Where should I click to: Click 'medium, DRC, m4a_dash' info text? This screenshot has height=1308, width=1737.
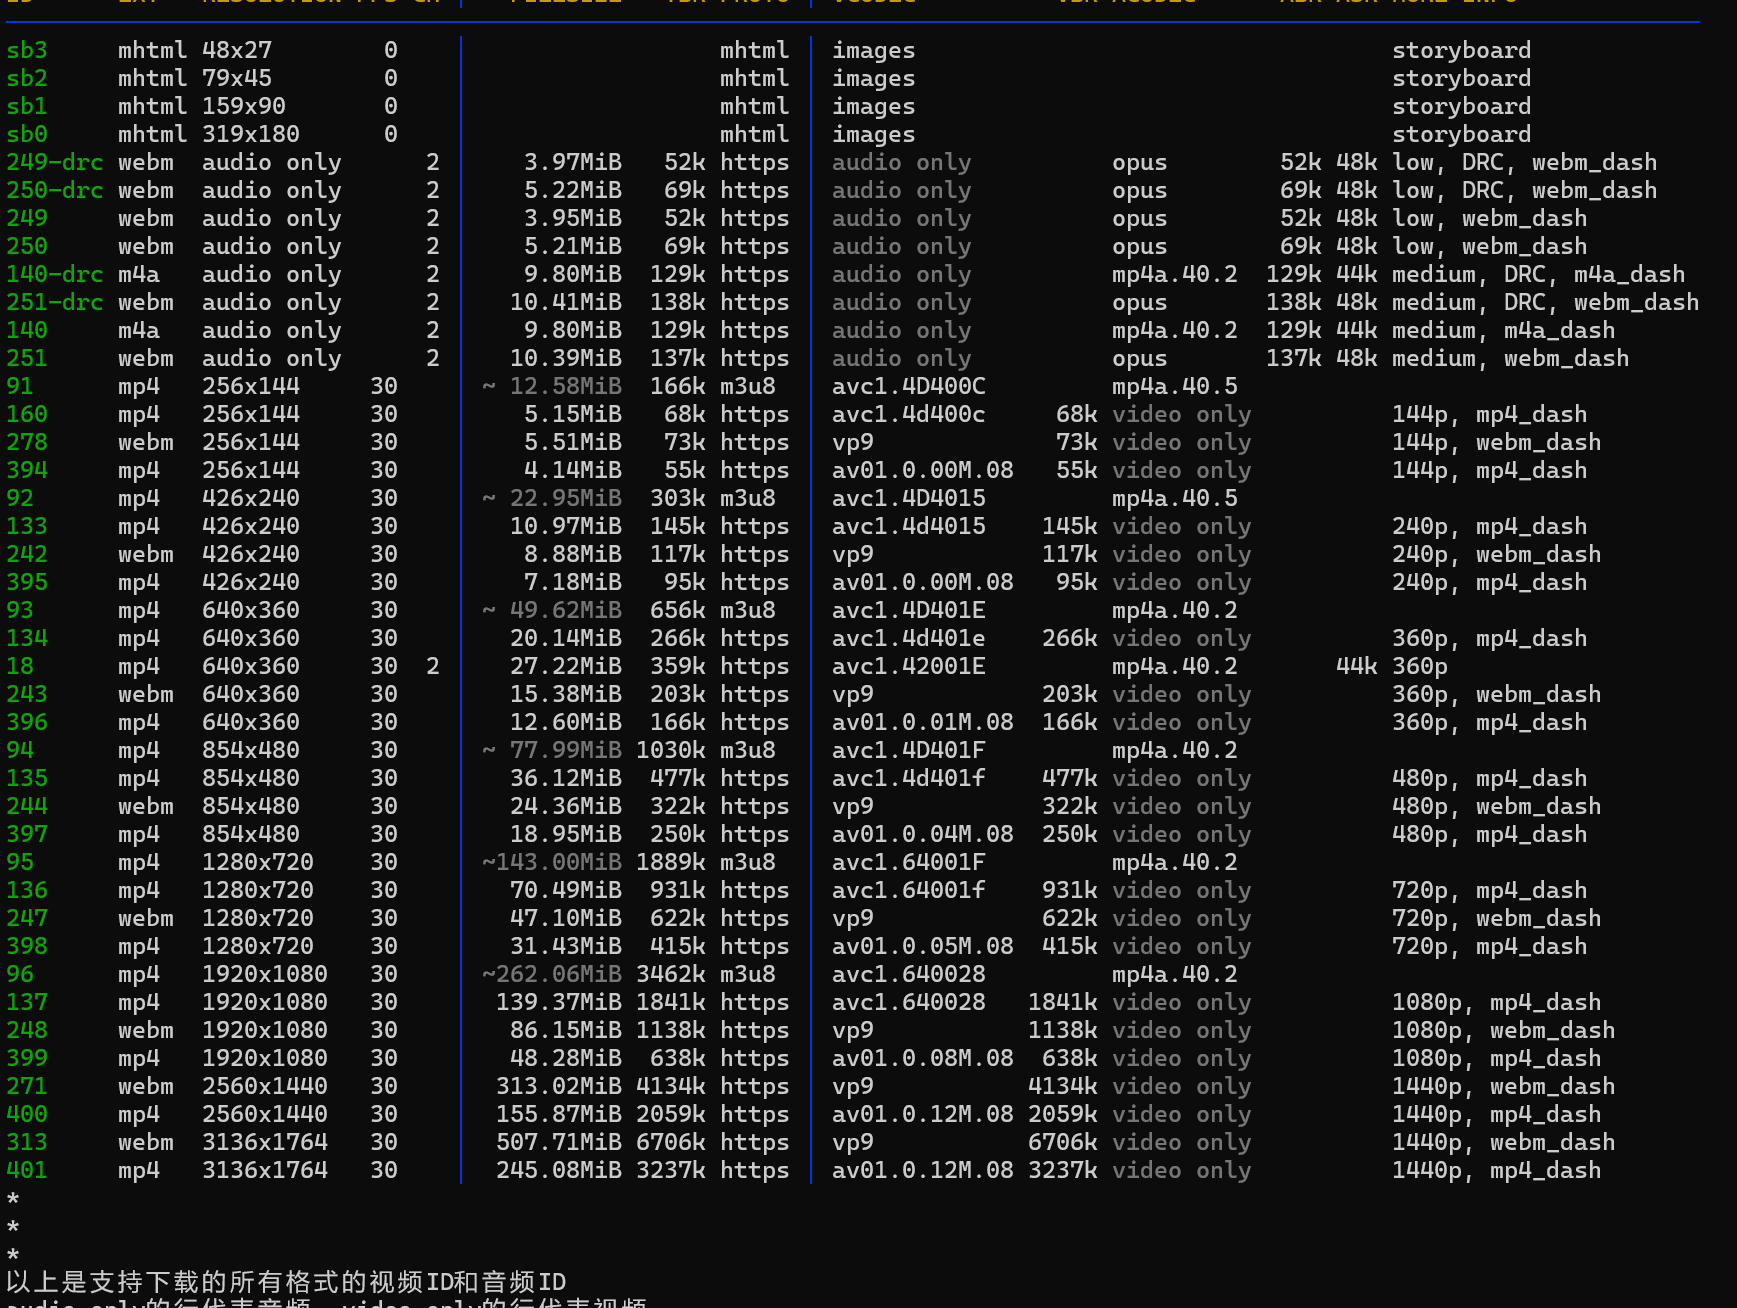click(x=1539, y=274)
